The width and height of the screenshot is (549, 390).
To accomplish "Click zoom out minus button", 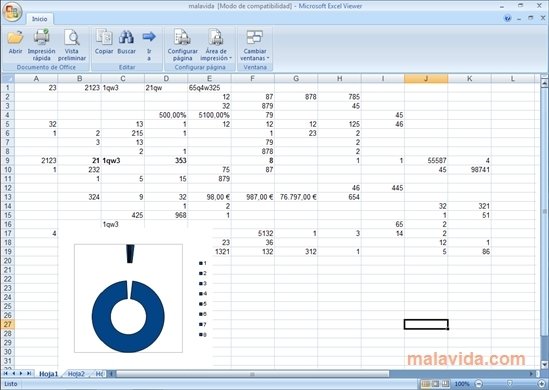I will point(479,384).
